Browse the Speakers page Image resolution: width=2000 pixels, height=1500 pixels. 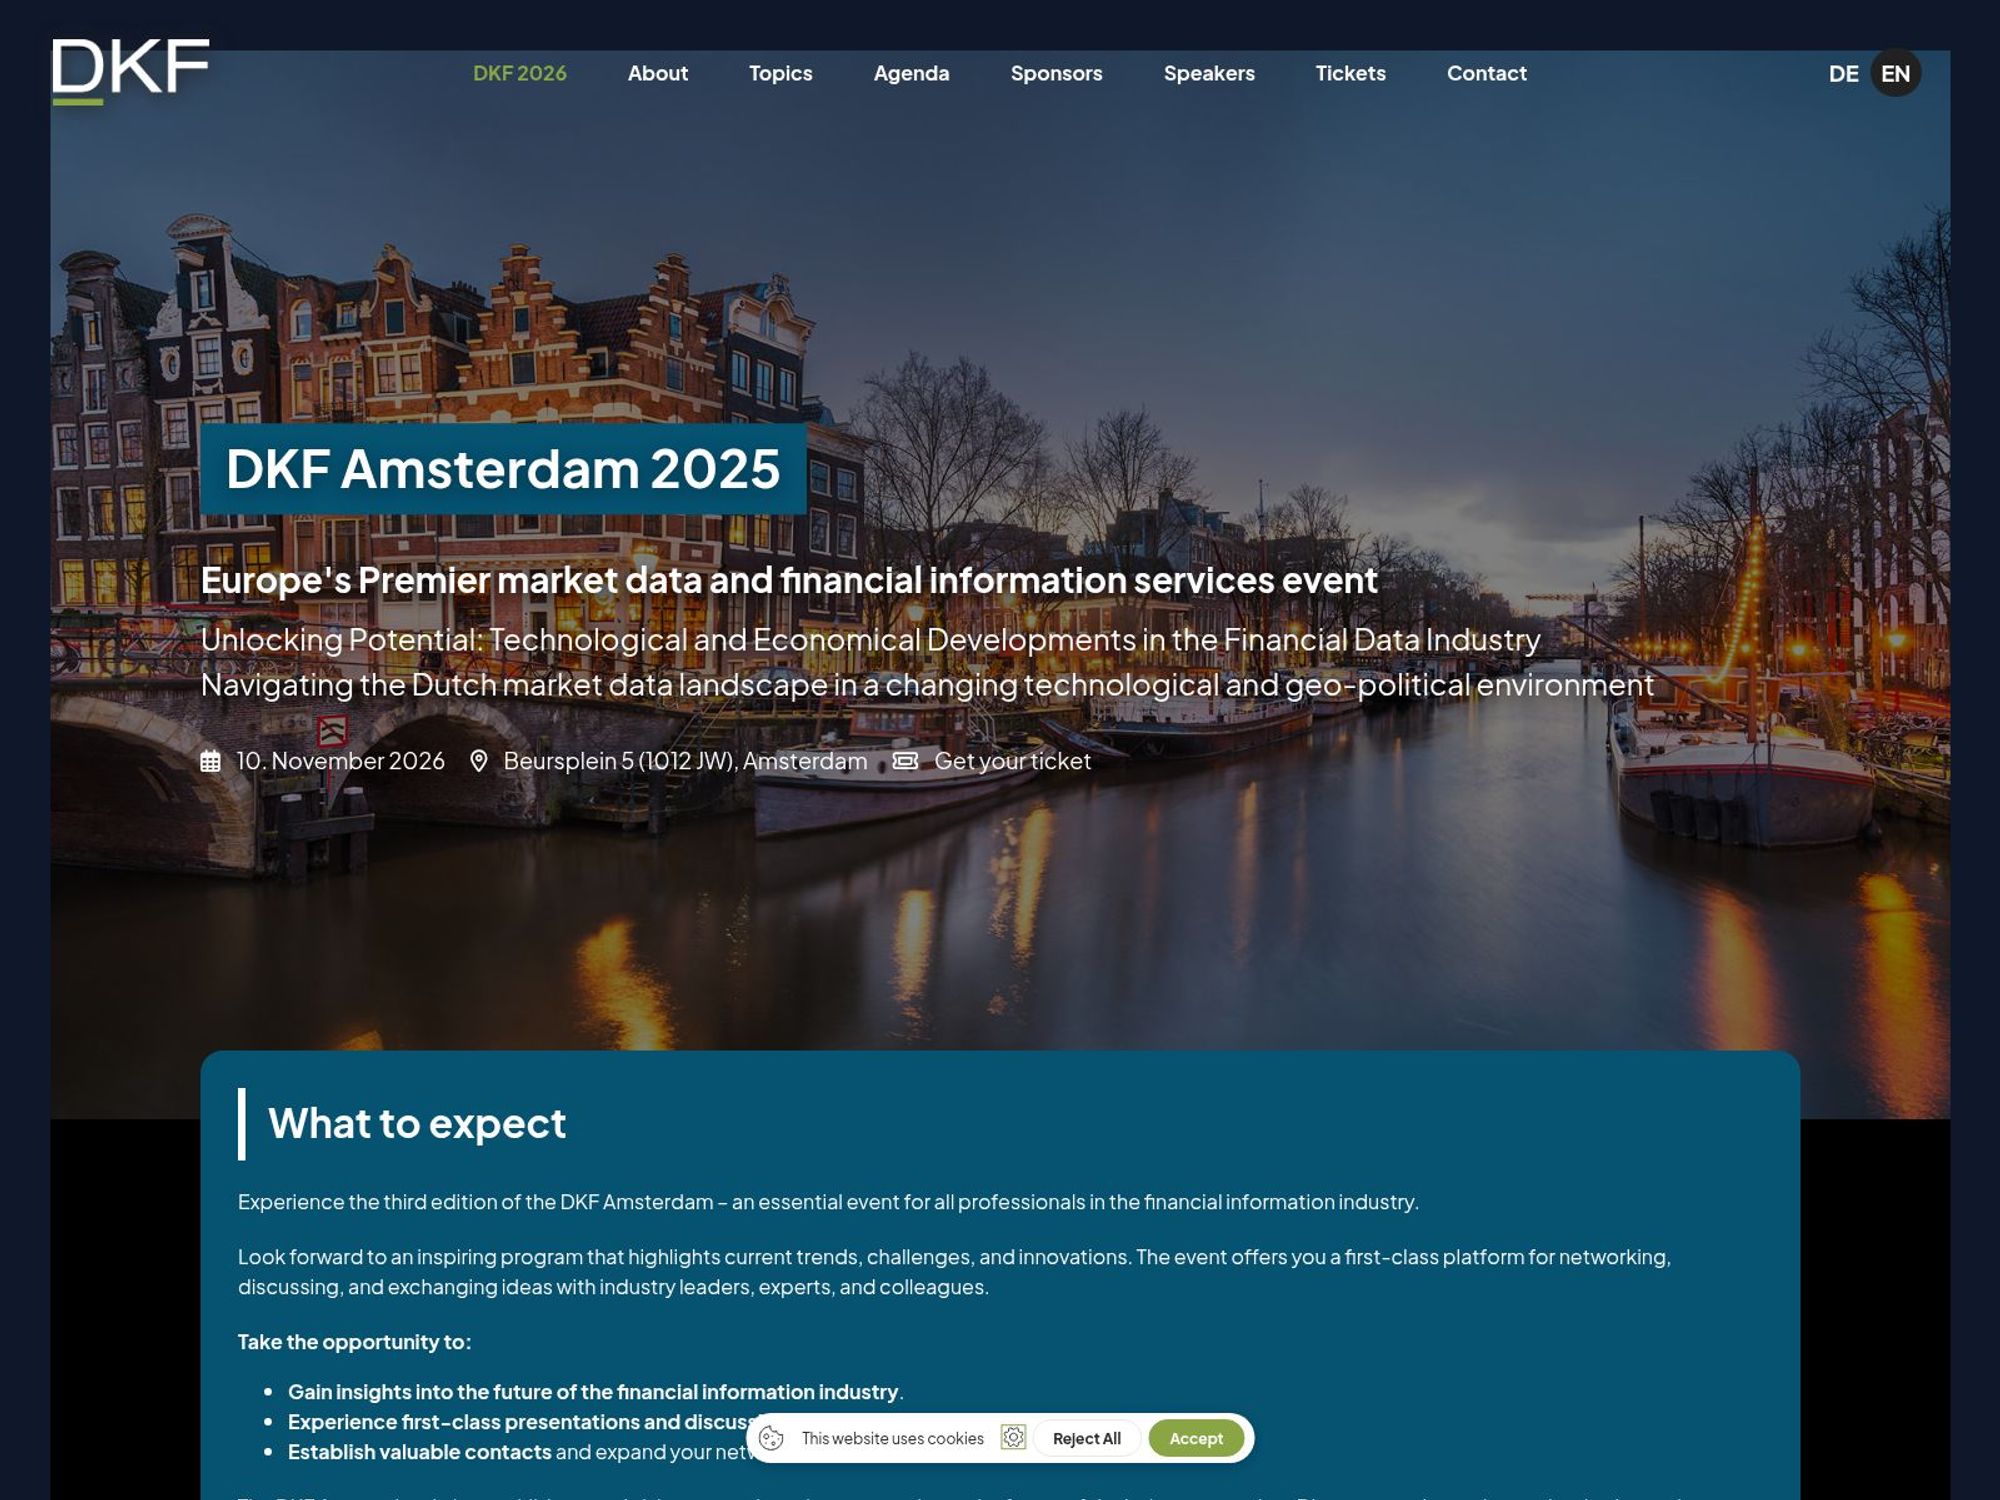pos(1209,73)
